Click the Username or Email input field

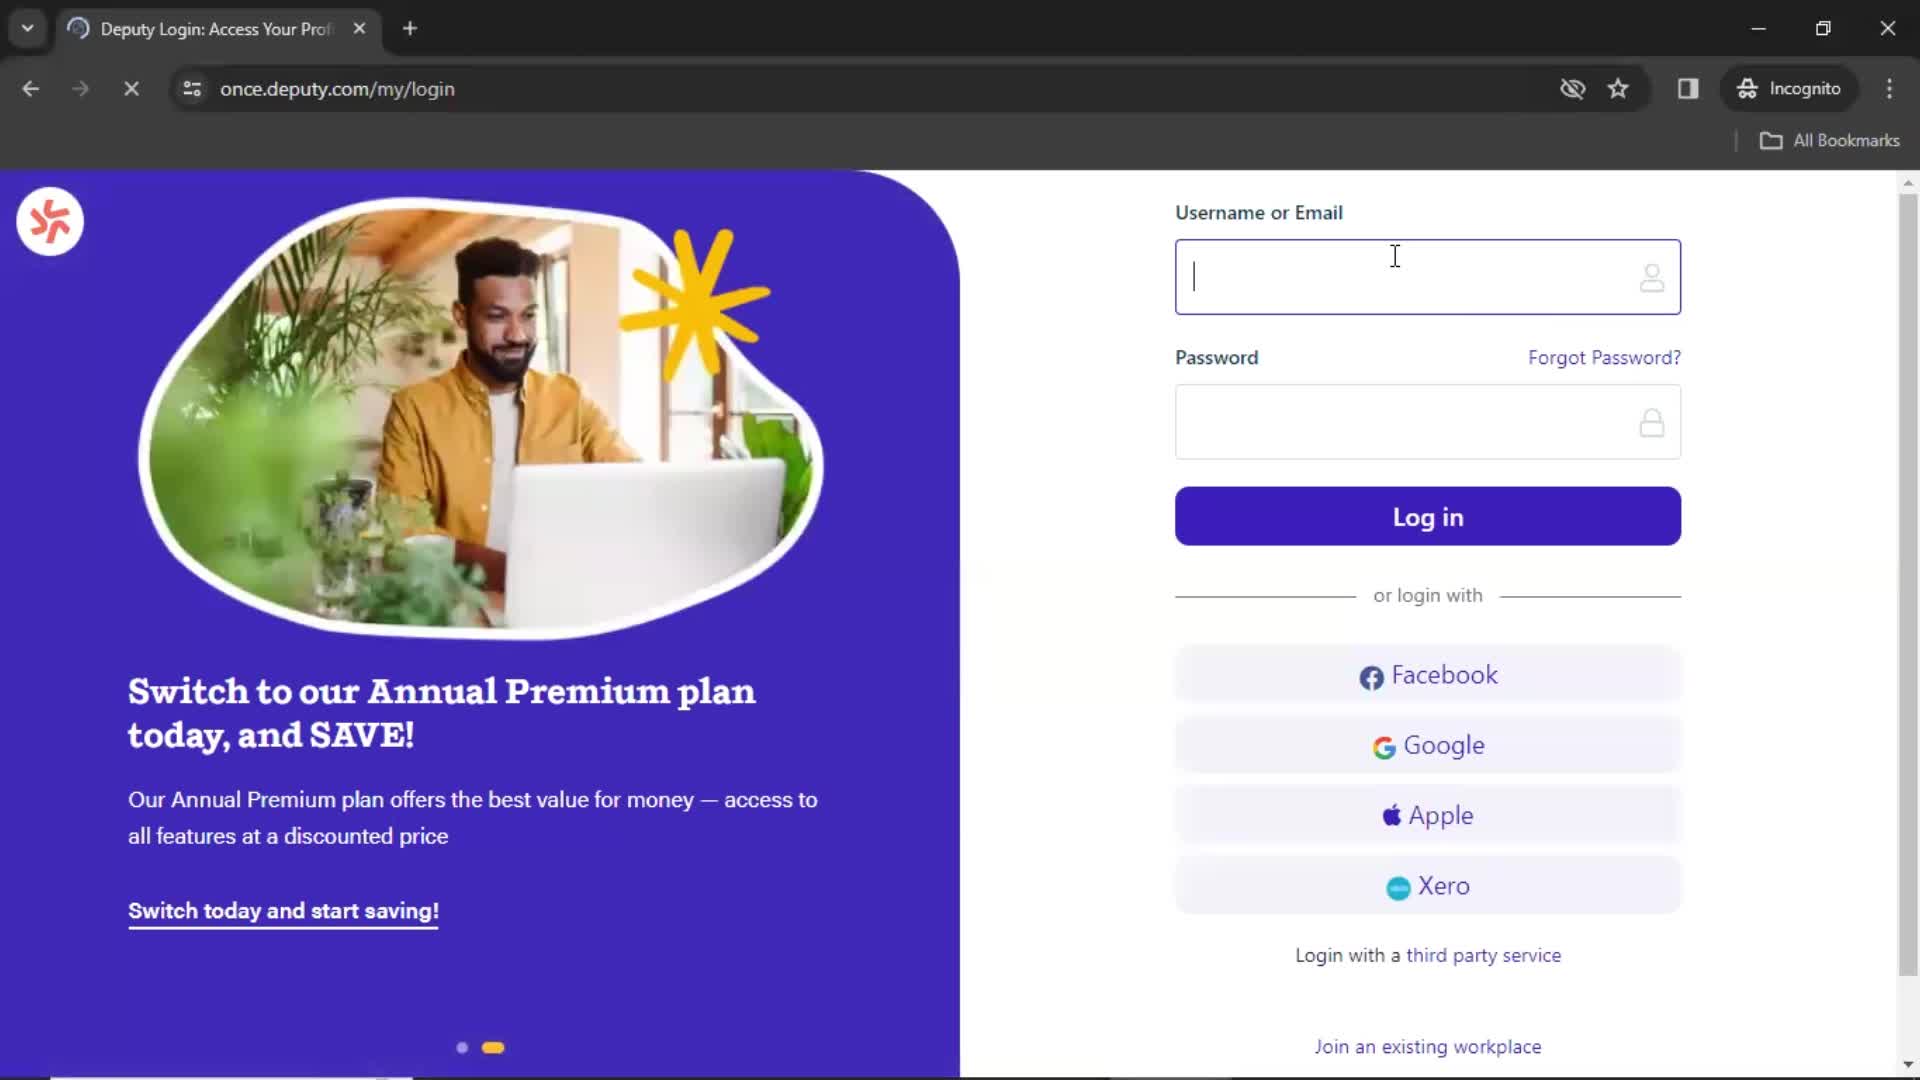1428,276
